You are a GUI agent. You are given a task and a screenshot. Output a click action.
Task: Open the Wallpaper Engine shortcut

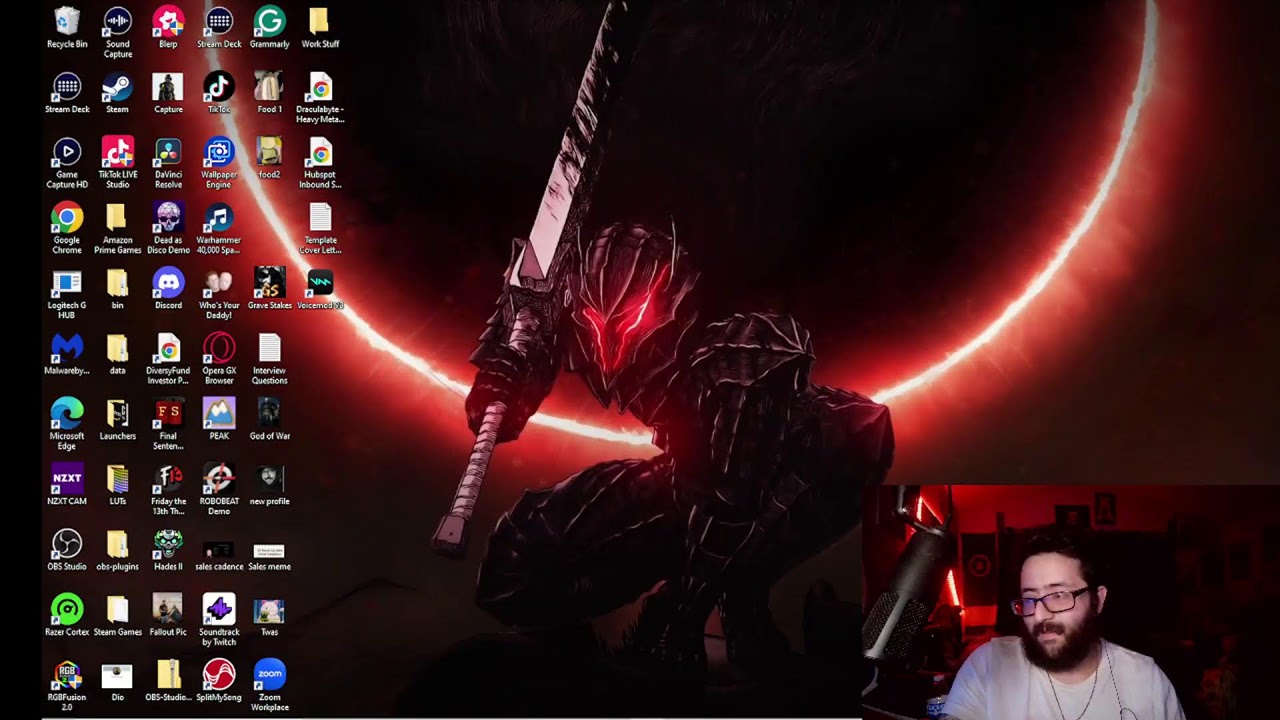pyautogui.click(x=219, y=163)
